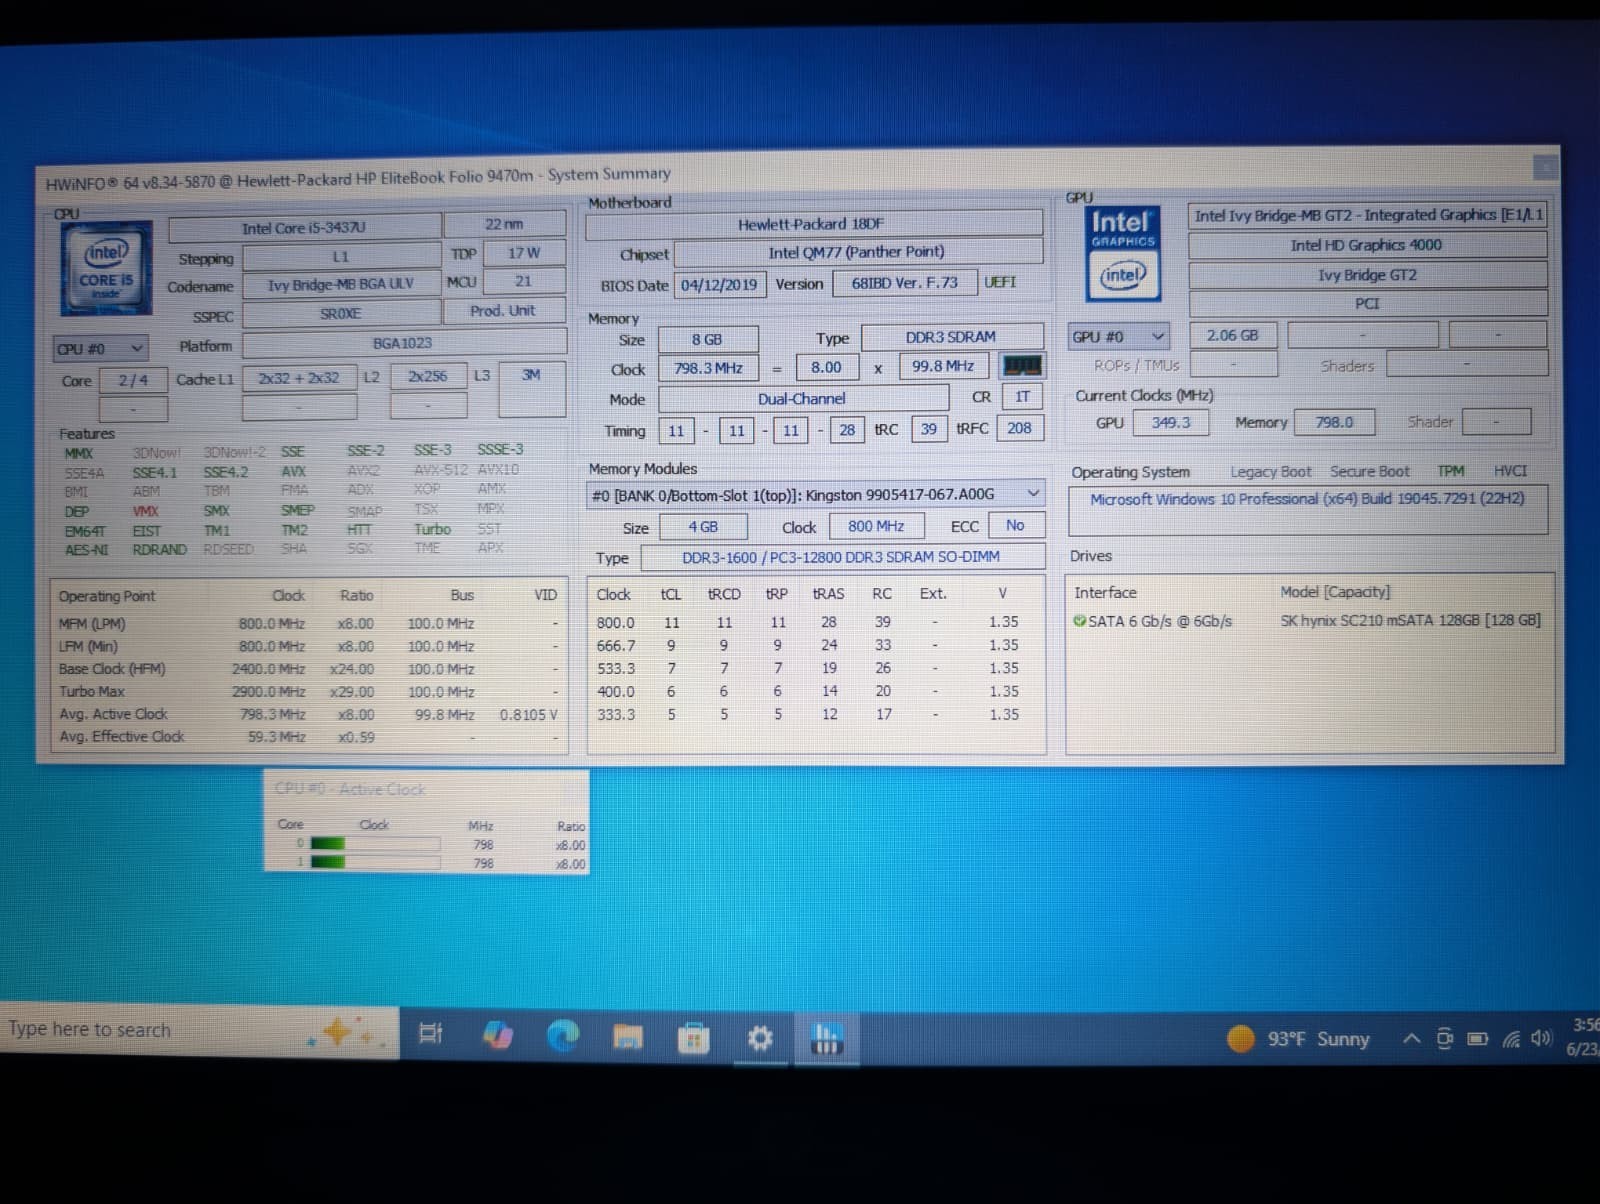The height and width of the screenshot is (1204, 1600).
Task: Close the HWiNFO System Summary window
Action: tap(1545, 166)
